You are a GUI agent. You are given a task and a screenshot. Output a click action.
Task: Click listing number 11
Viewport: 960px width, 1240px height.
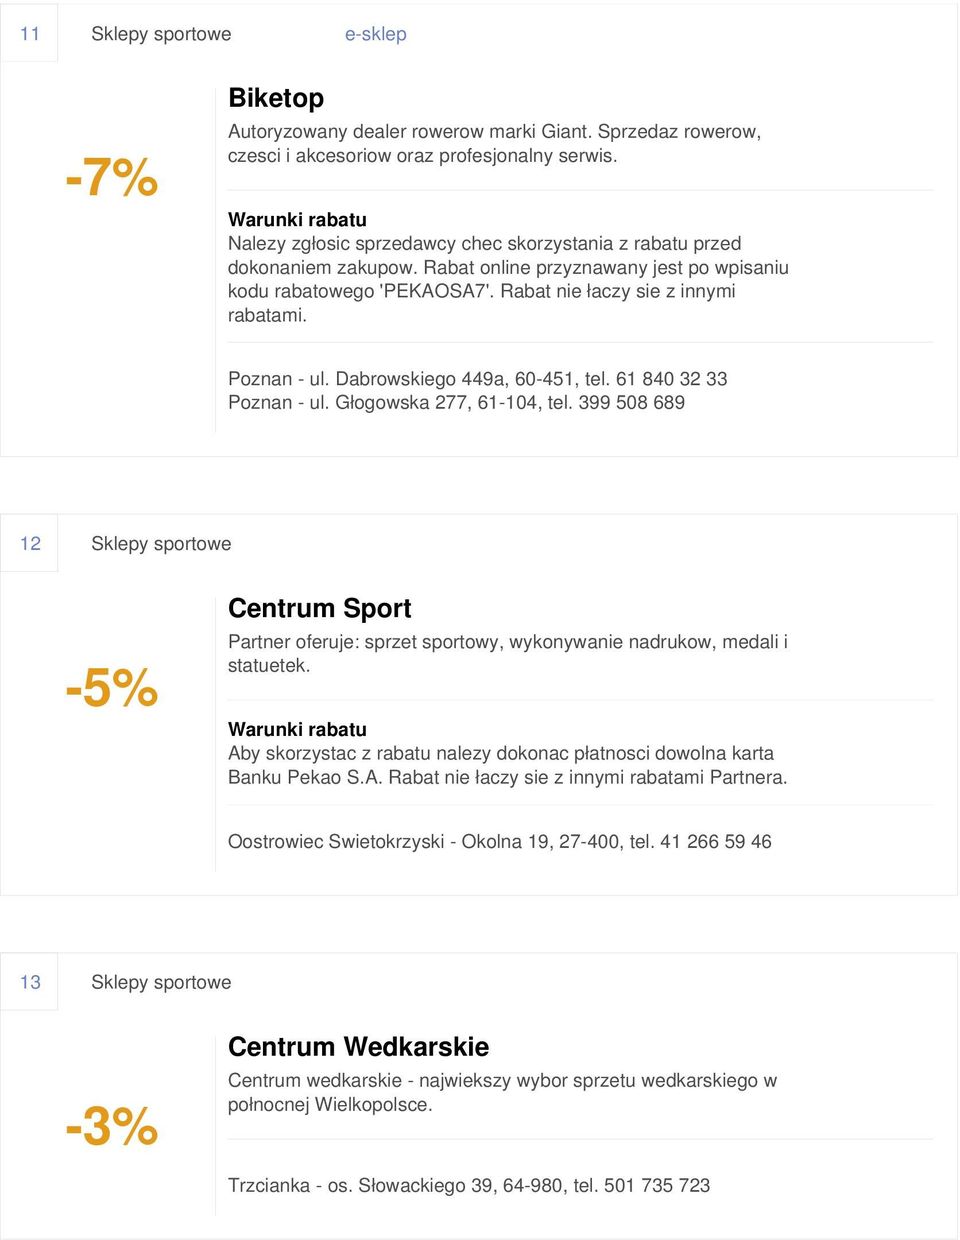30,34
